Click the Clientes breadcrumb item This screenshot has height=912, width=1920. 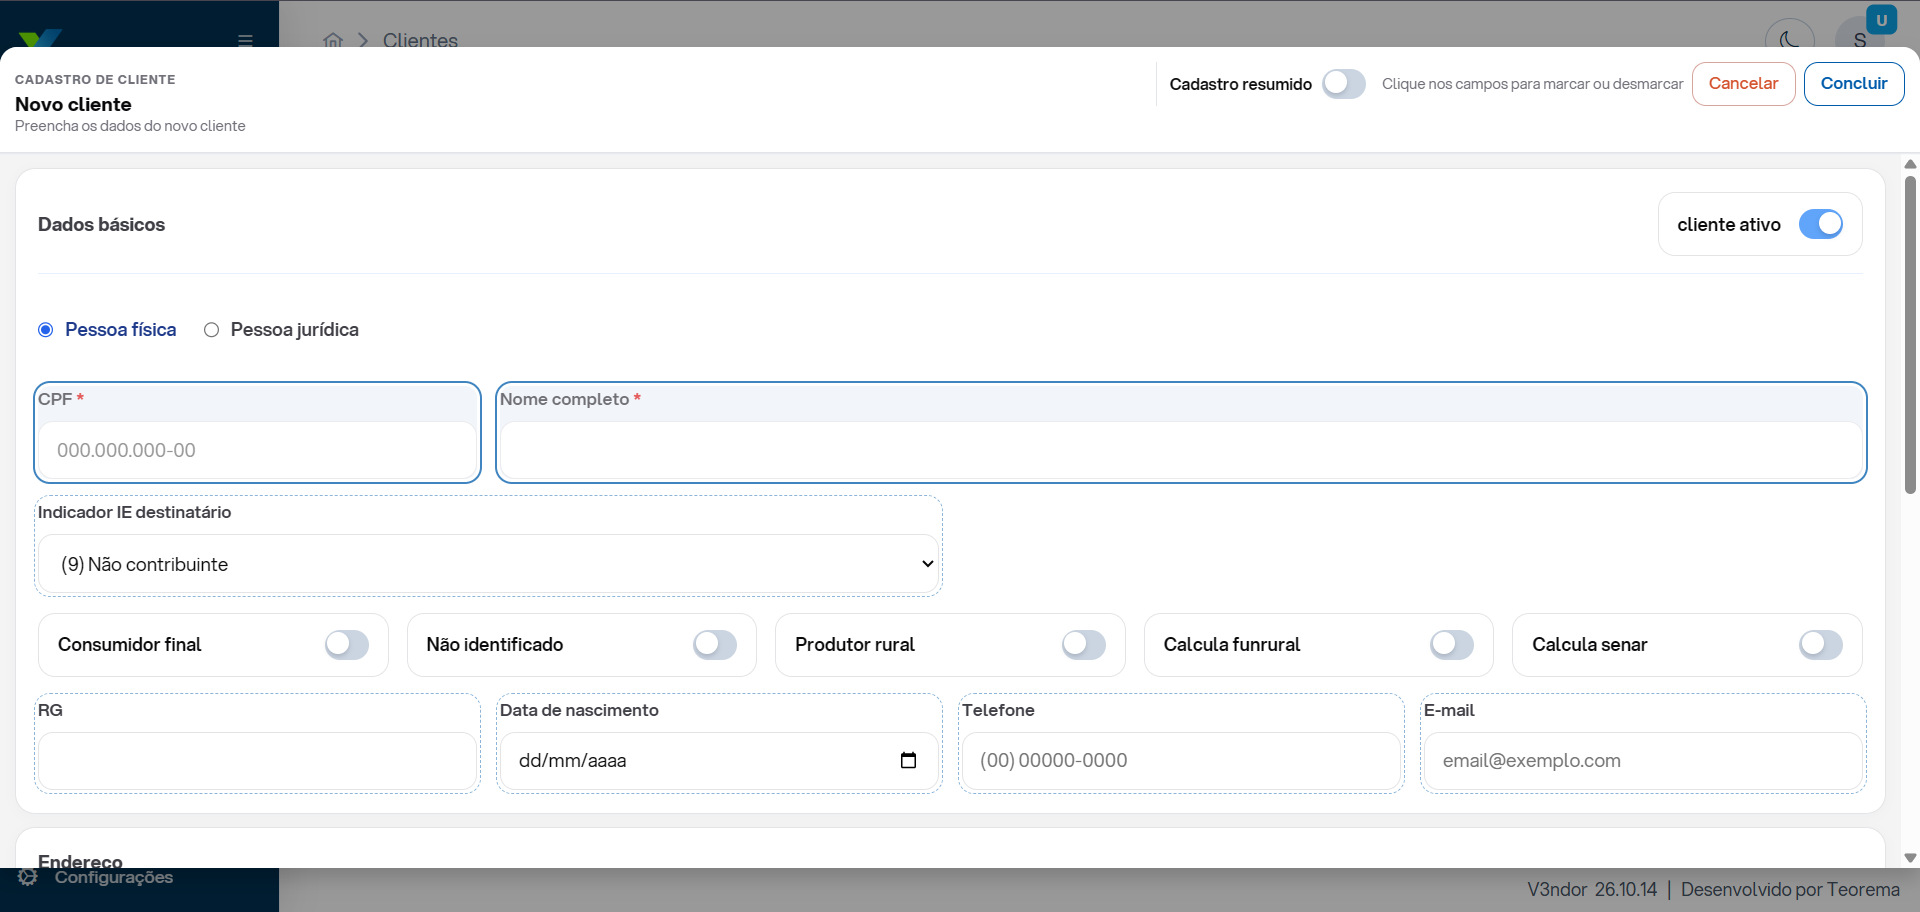(x=420, y=40)
